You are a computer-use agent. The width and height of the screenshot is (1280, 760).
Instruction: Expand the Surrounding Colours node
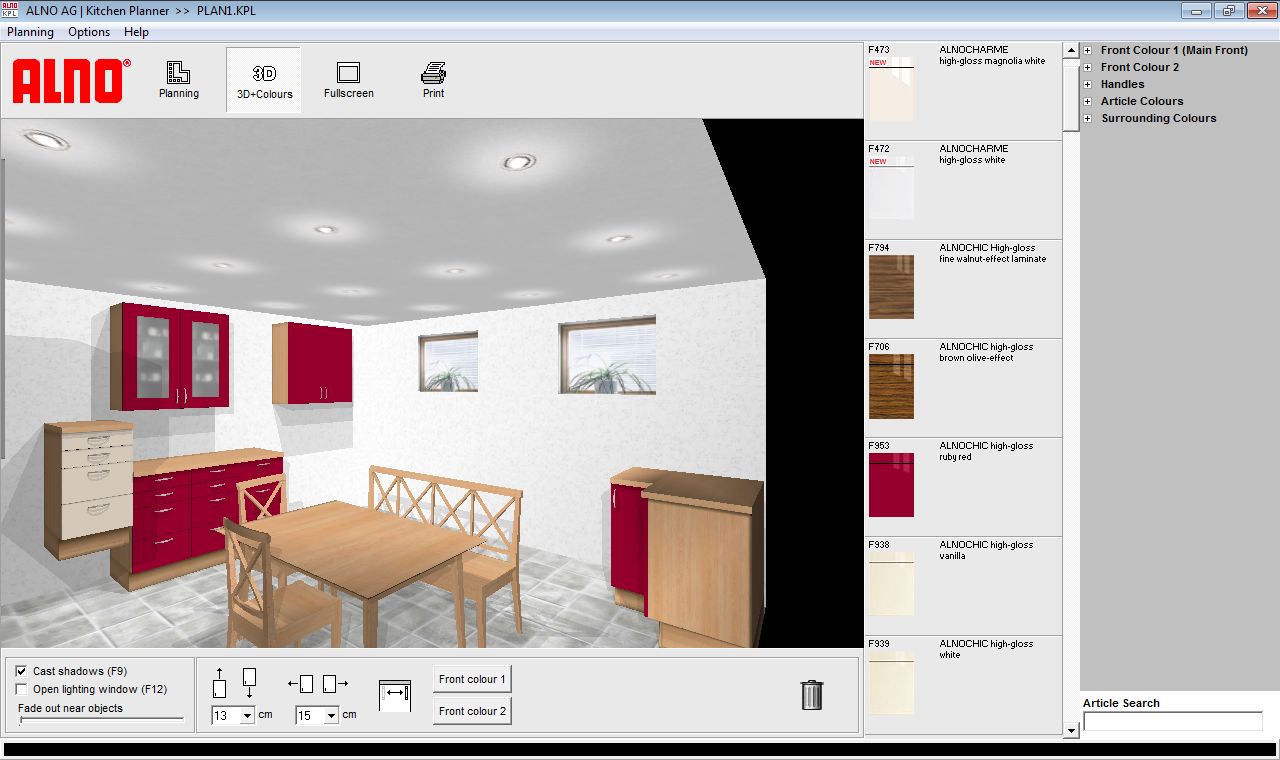(x=1088, y=118)
